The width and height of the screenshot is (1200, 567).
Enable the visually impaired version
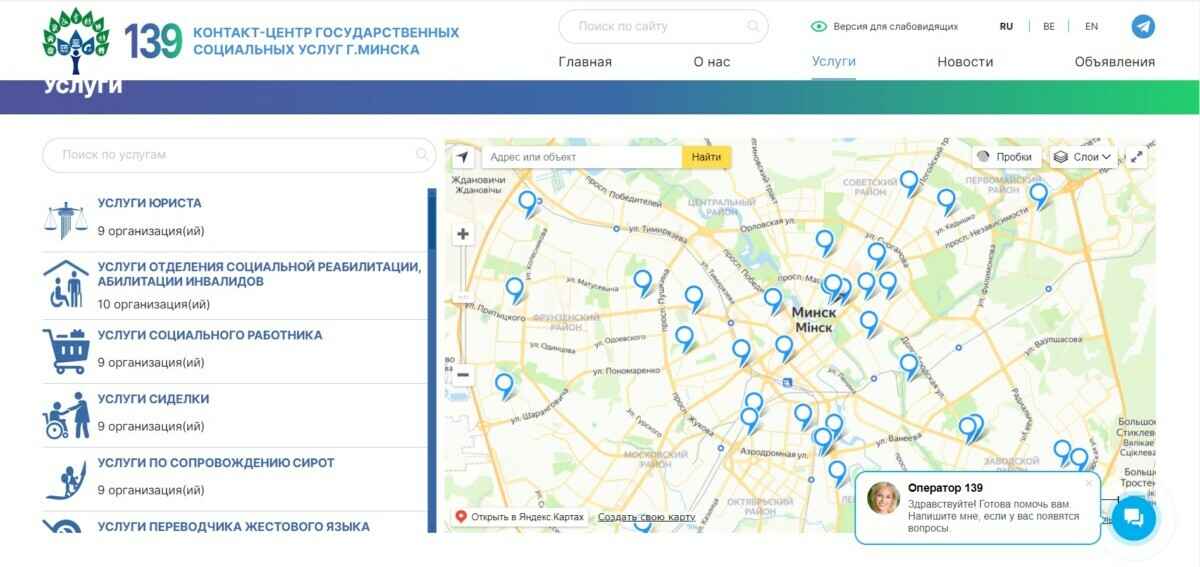coord(884,27)
